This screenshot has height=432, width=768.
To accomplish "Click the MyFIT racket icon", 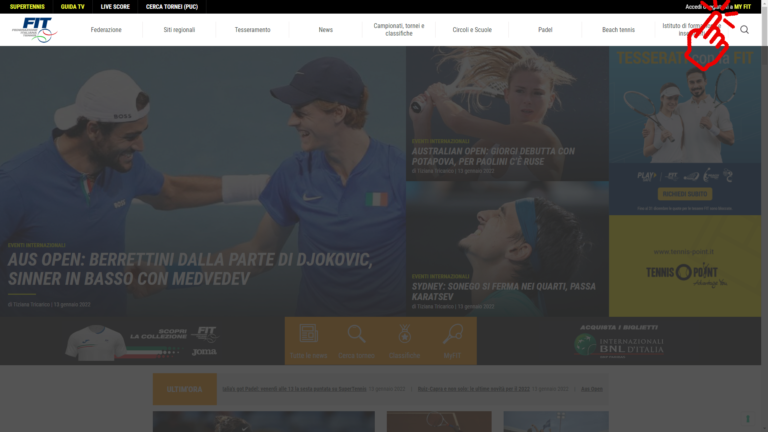I will [453, 335].
